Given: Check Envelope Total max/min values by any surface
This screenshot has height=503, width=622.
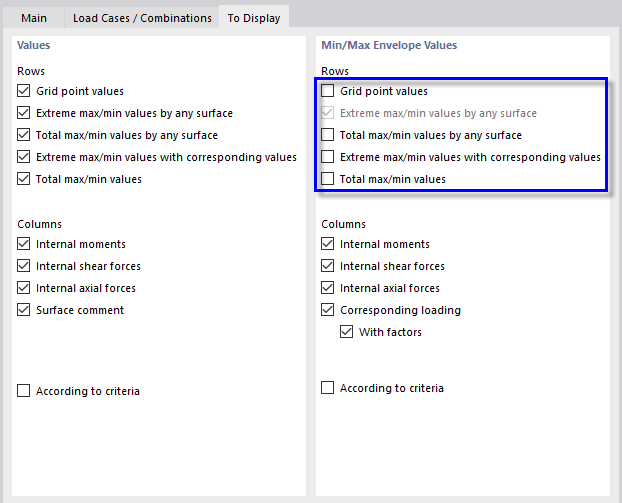Looking at the screenshot, I should [328, 135].
